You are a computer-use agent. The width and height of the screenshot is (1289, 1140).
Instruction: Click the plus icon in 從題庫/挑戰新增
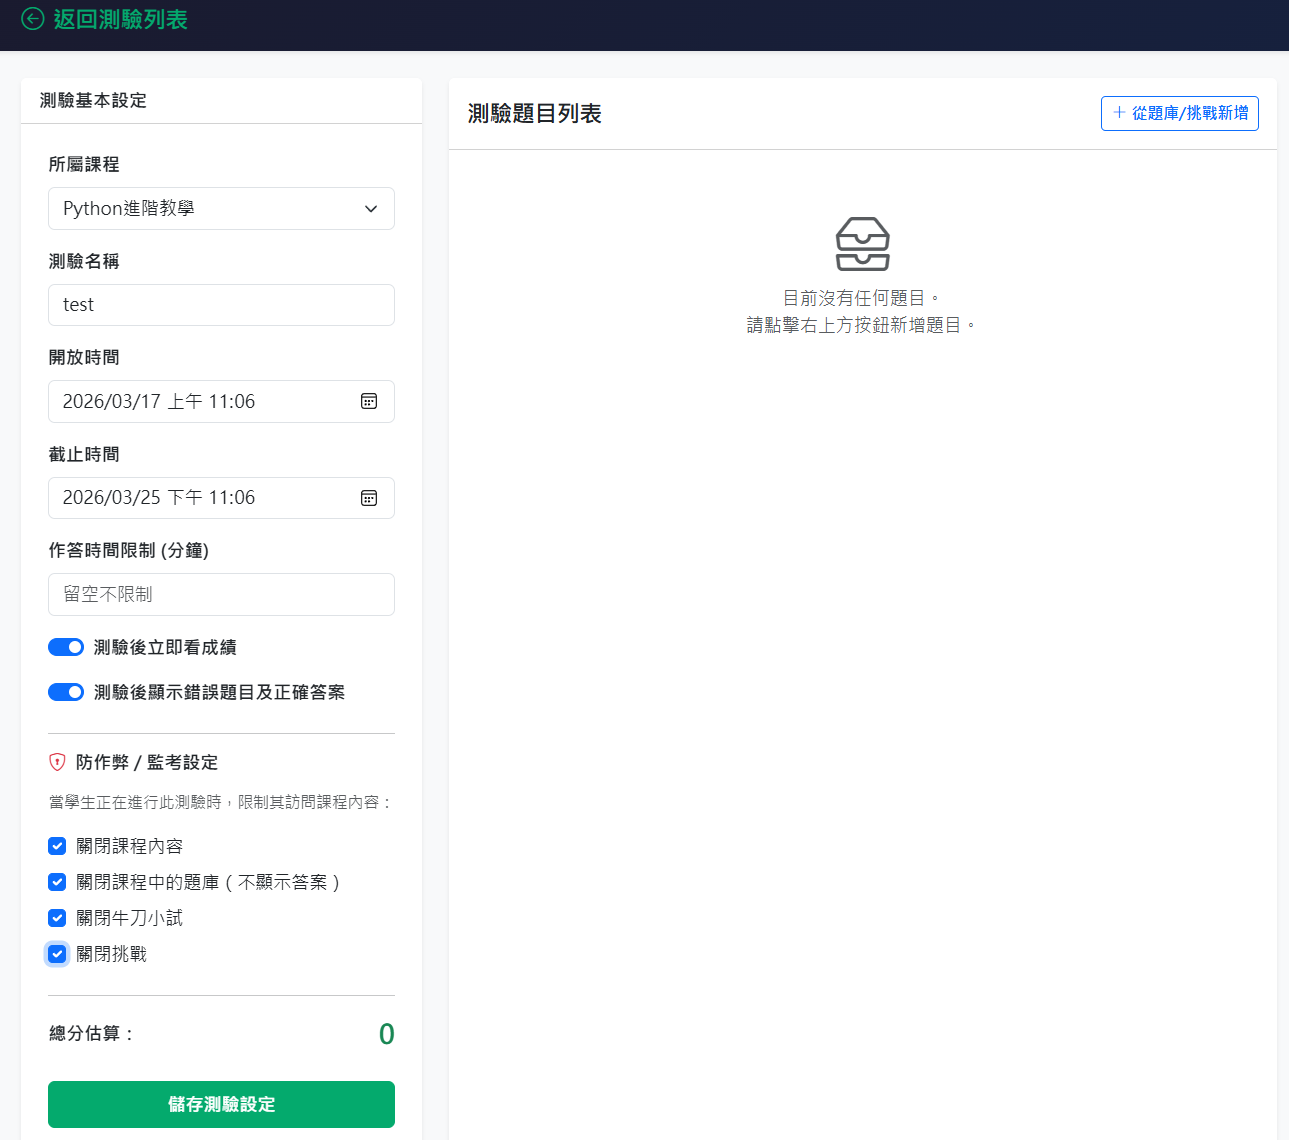(x=1119, y=113)
